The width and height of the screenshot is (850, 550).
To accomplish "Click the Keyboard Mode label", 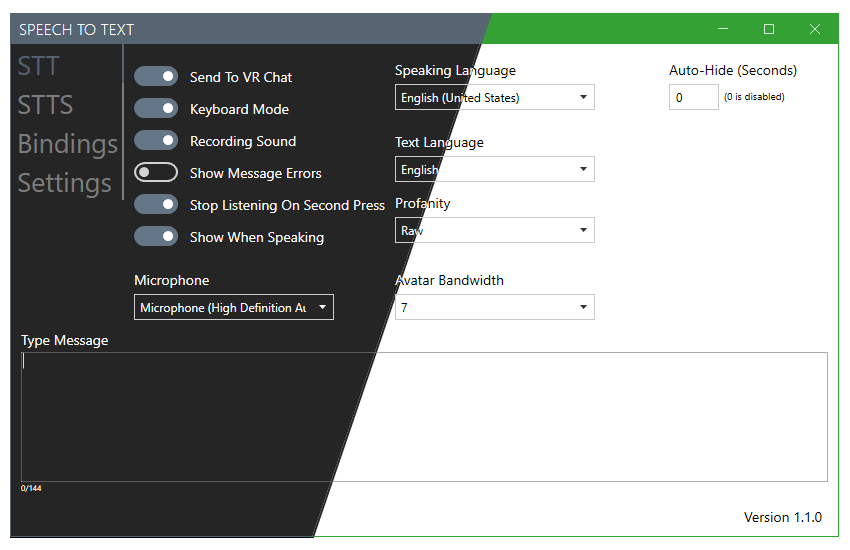I will [239, 109].
